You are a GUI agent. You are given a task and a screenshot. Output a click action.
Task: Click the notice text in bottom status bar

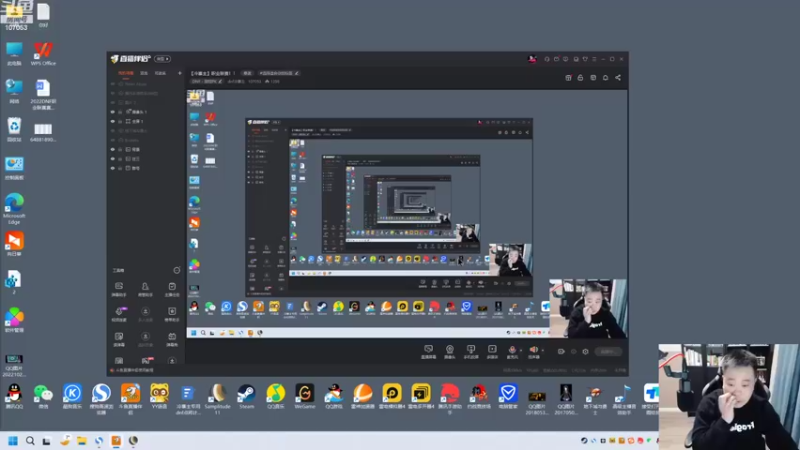(x=135, y=370)
